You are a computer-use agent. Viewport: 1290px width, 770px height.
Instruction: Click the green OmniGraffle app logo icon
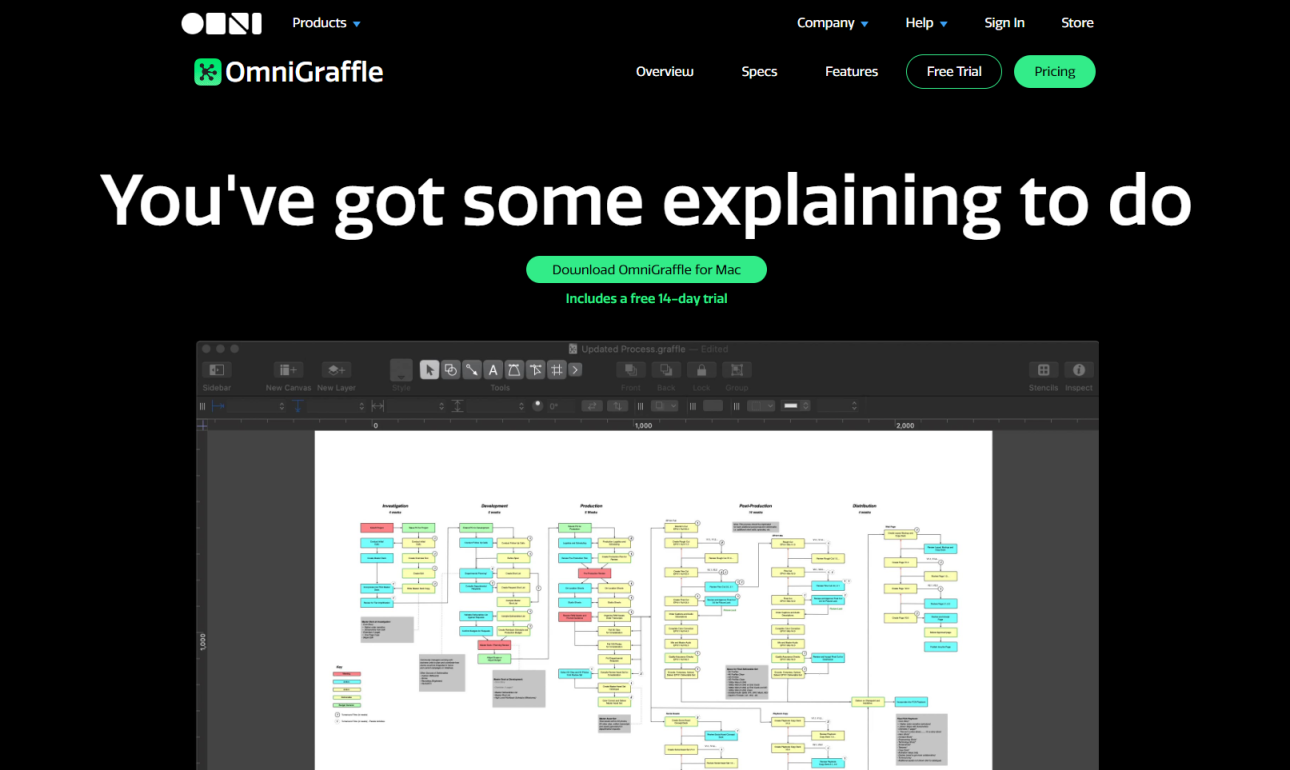click(207, 71)
